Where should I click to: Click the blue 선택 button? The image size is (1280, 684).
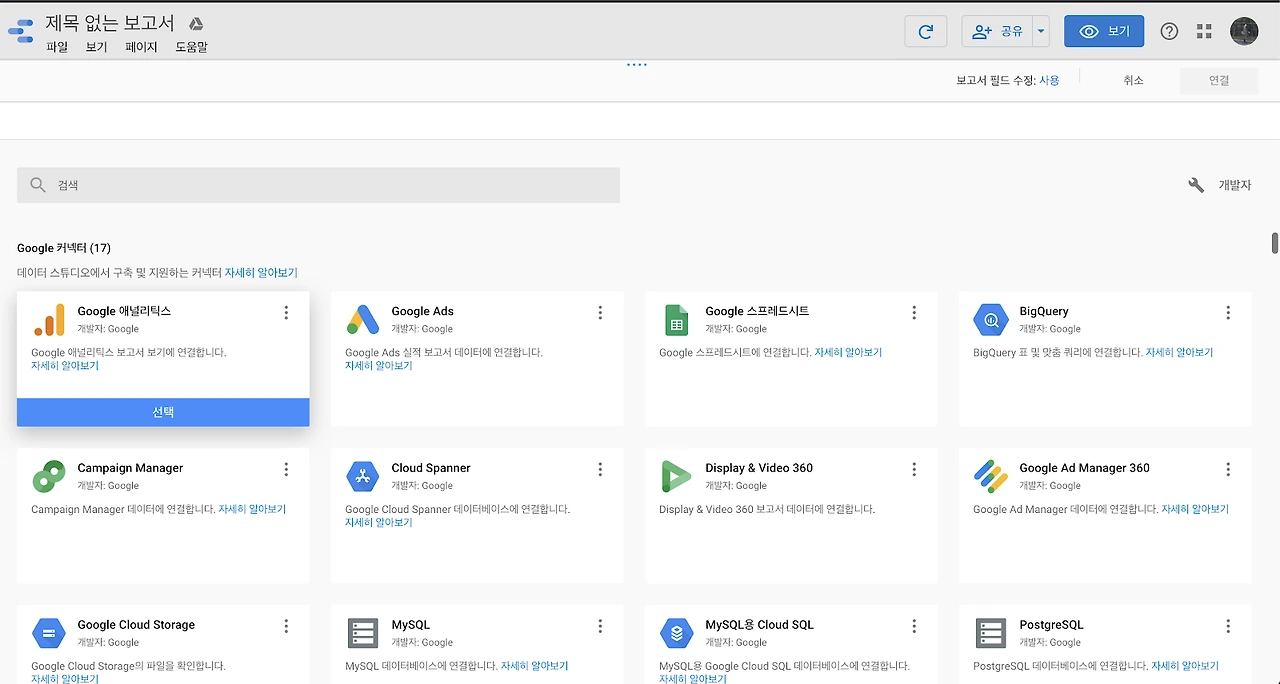[x=163, y=412]
